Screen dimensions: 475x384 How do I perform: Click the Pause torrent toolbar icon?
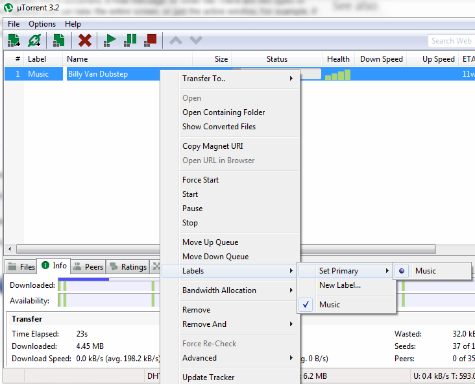point(130,40)
